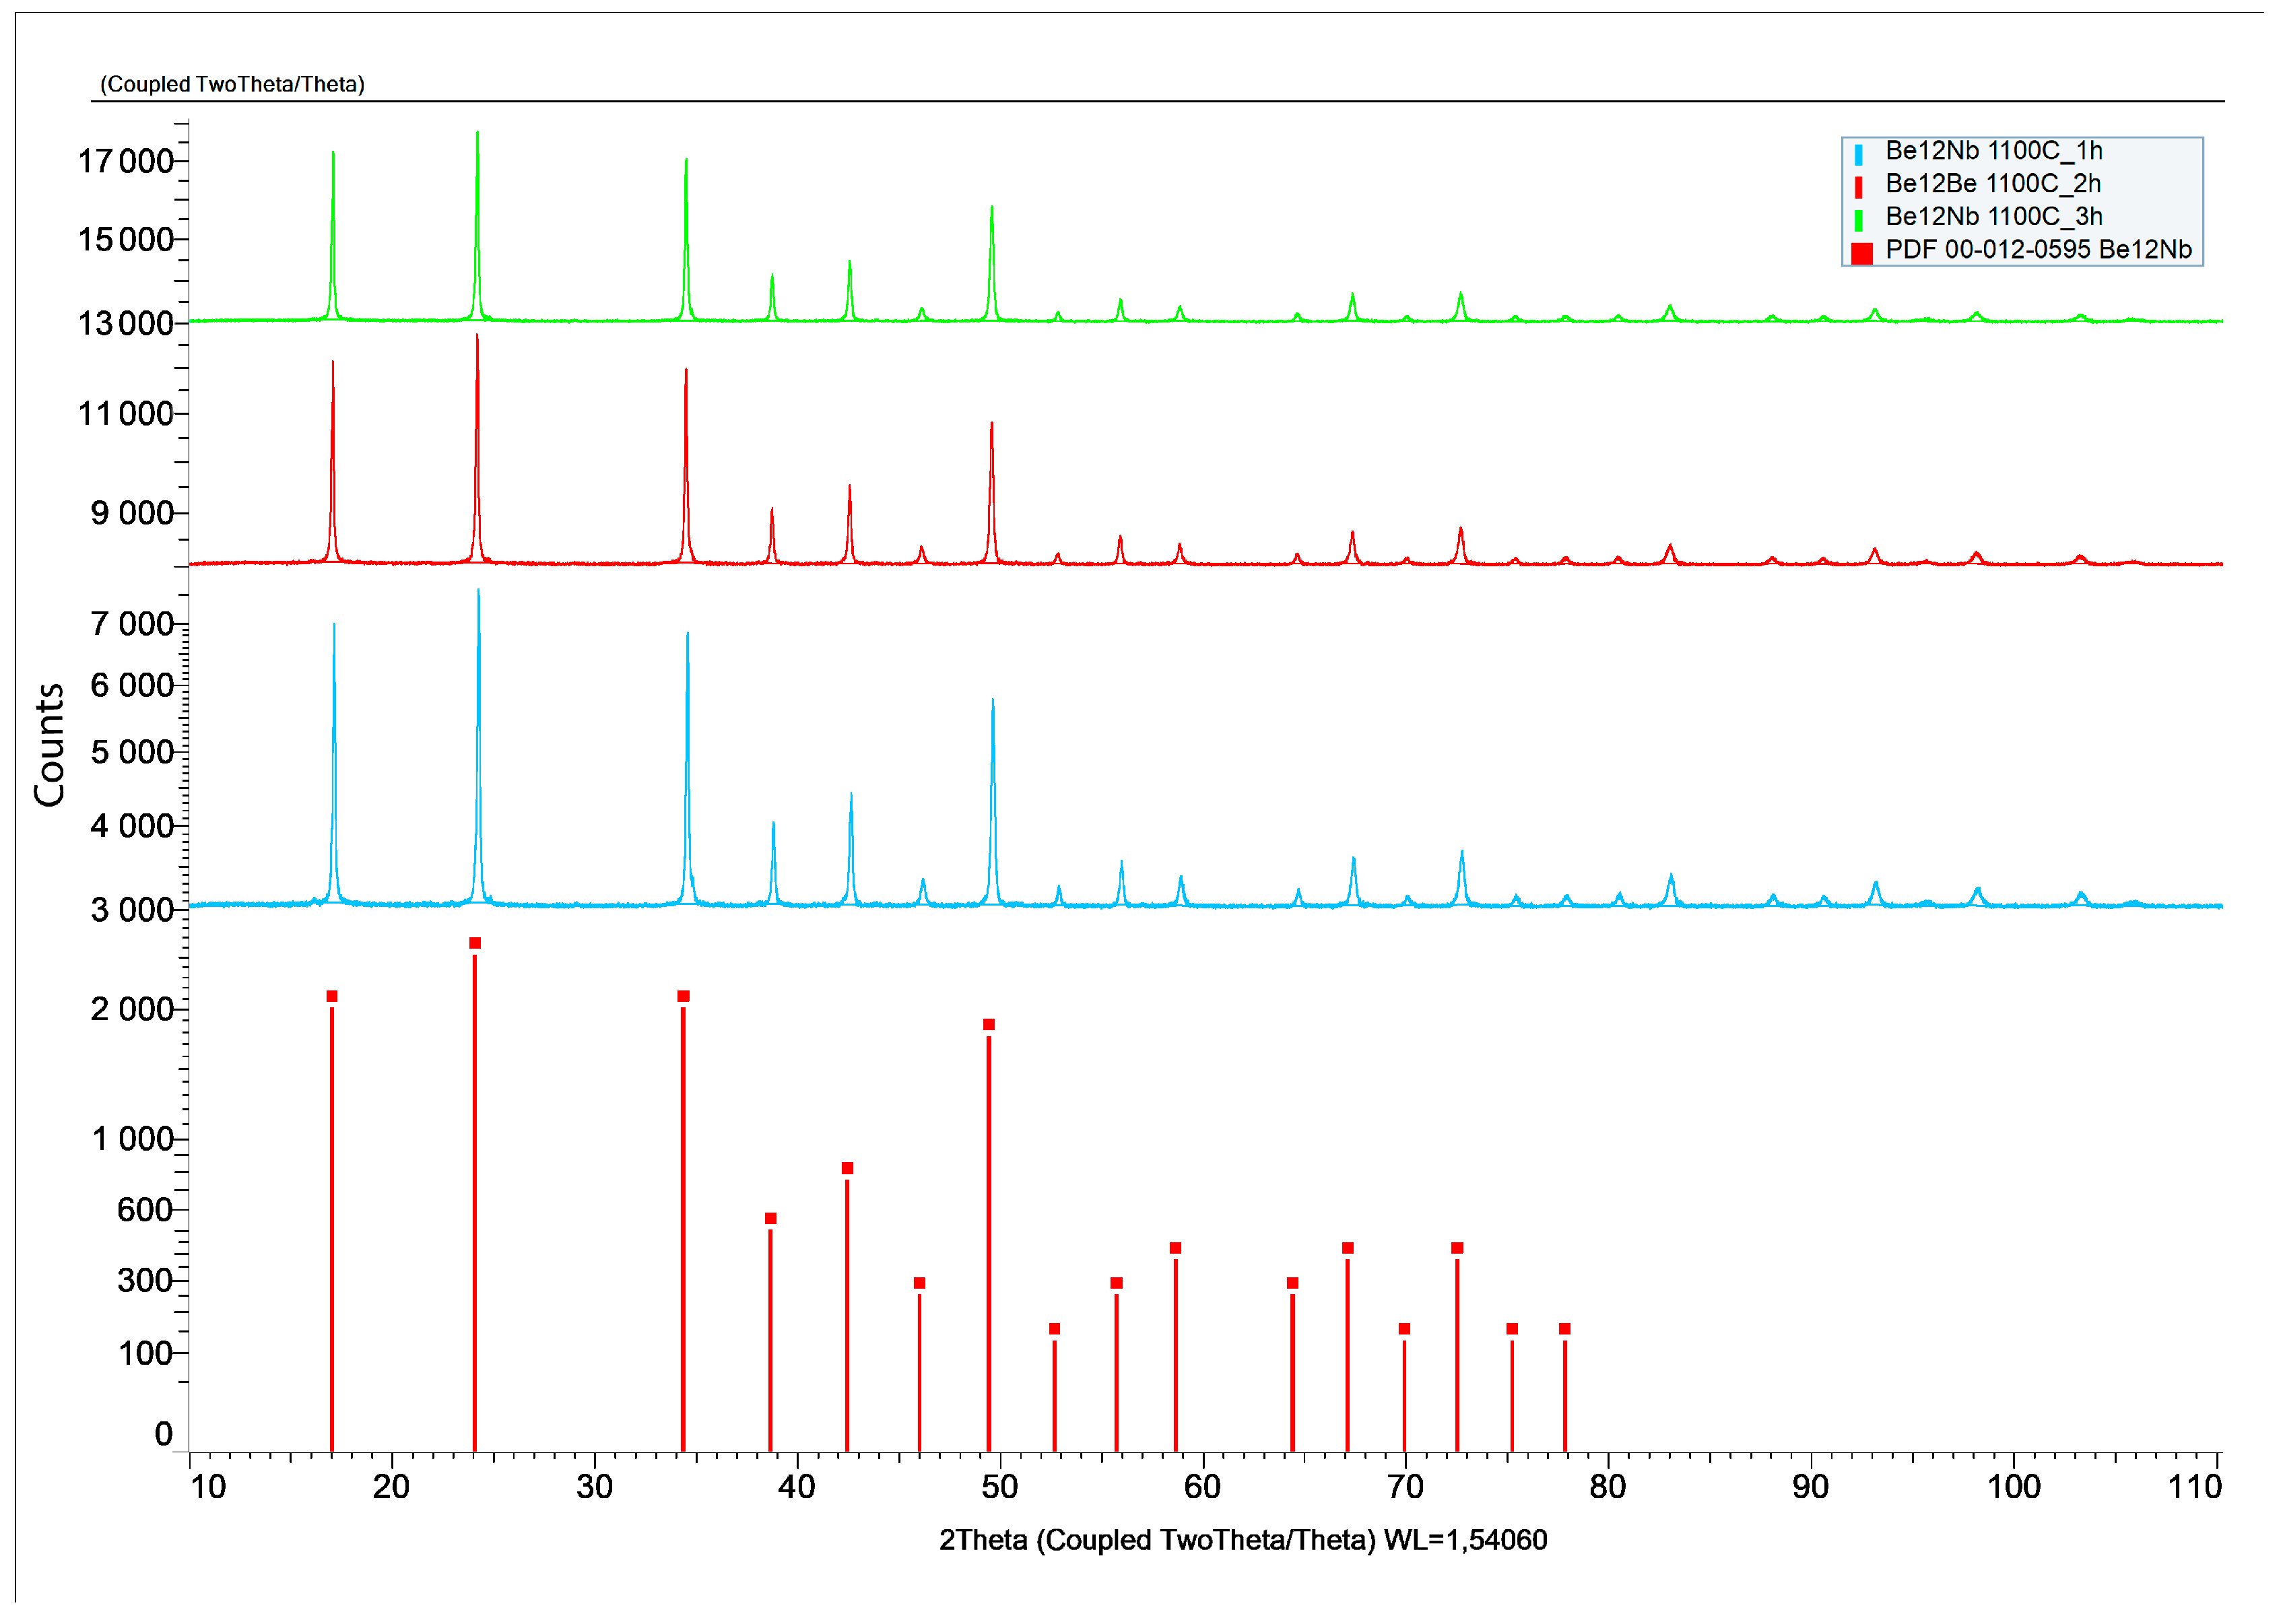Click the tallest green peak near 24 degrees
The height and width of the screenshot is (1624, 2281).
tap(477, 135)
